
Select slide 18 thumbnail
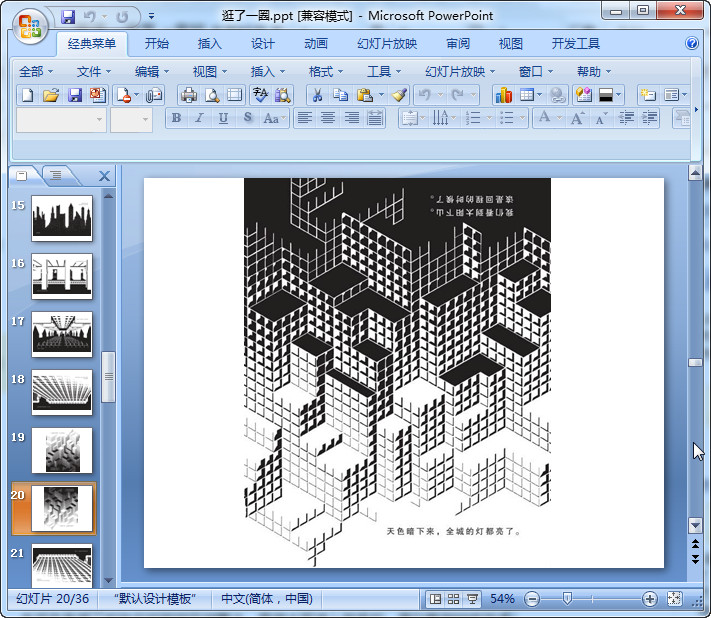62,392
